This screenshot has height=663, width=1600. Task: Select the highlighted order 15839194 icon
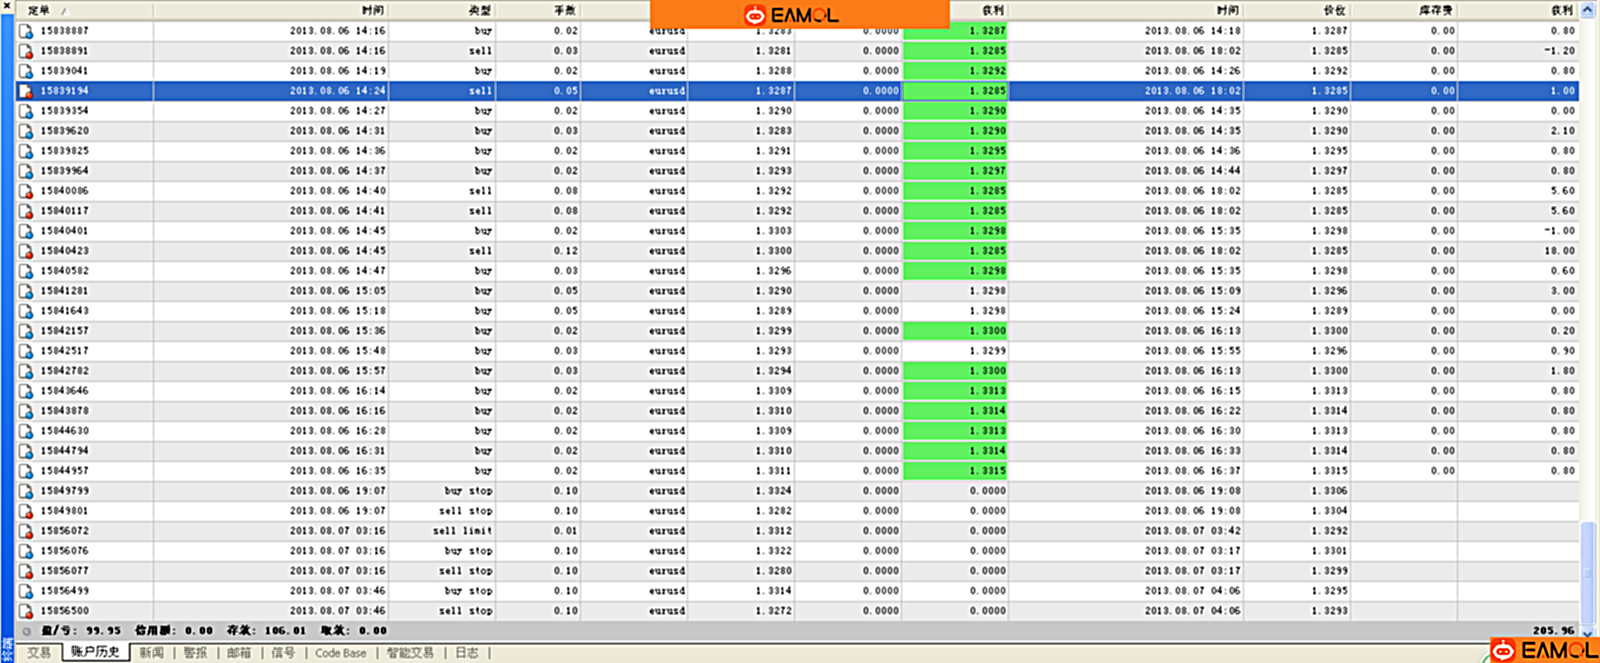click(x=26, y=91)
